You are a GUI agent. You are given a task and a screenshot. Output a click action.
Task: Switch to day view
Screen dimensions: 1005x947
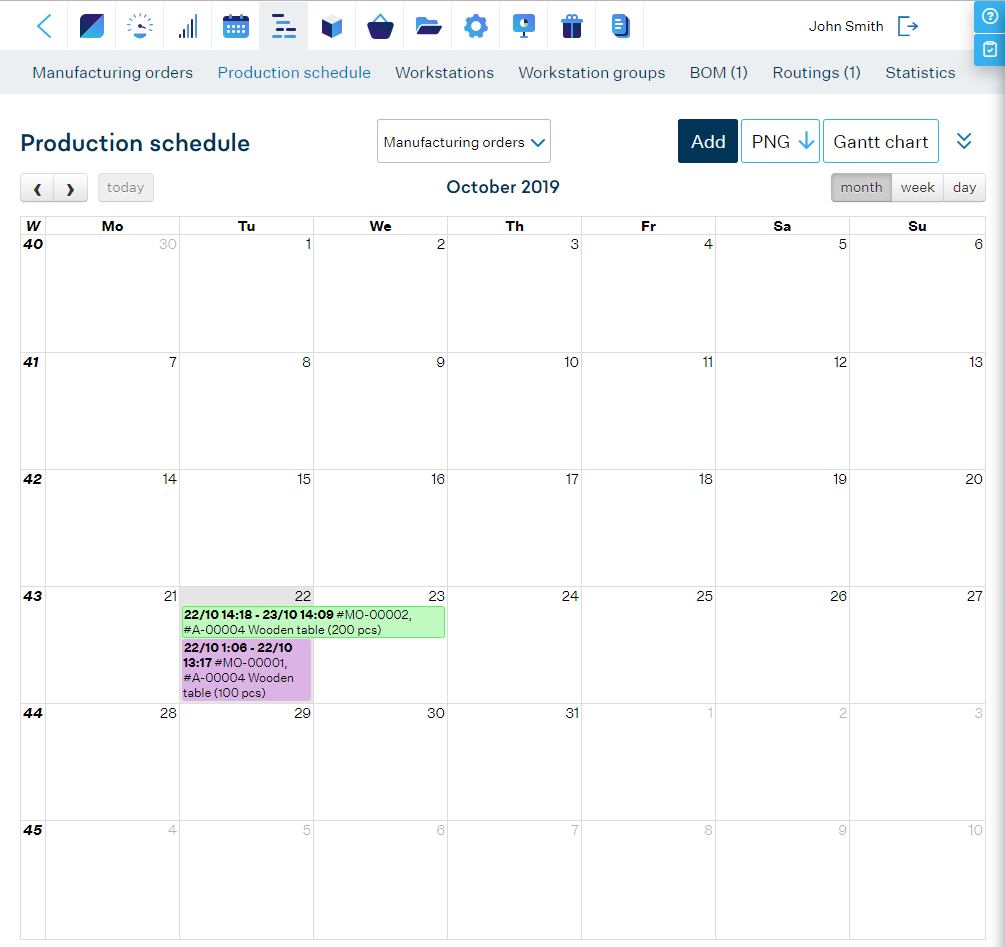pos(964,188)
